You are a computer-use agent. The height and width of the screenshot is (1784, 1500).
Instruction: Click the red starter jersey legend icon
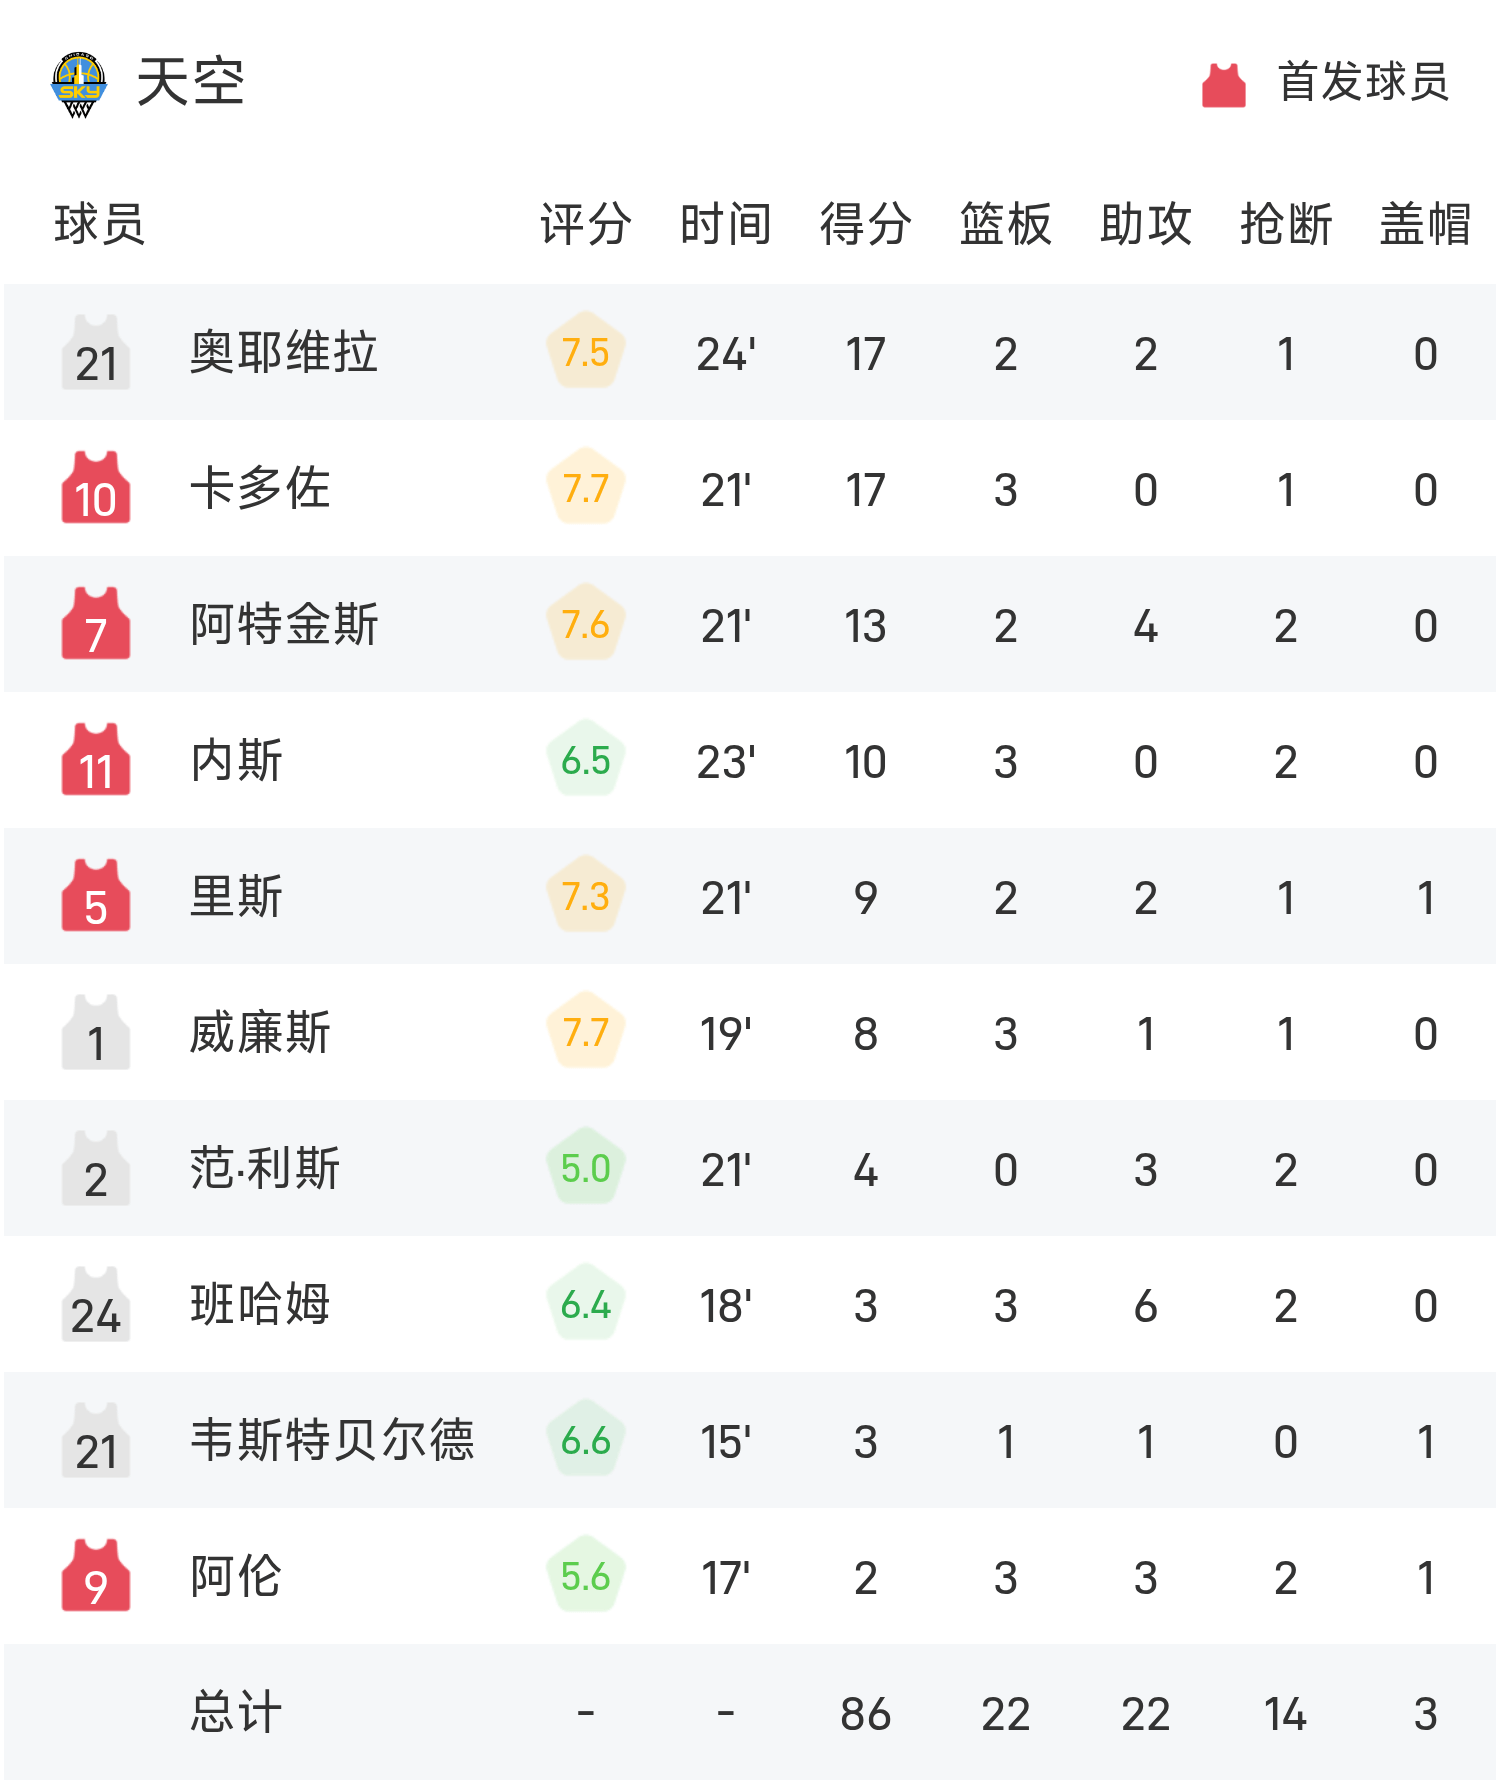tap(1223, 85)
